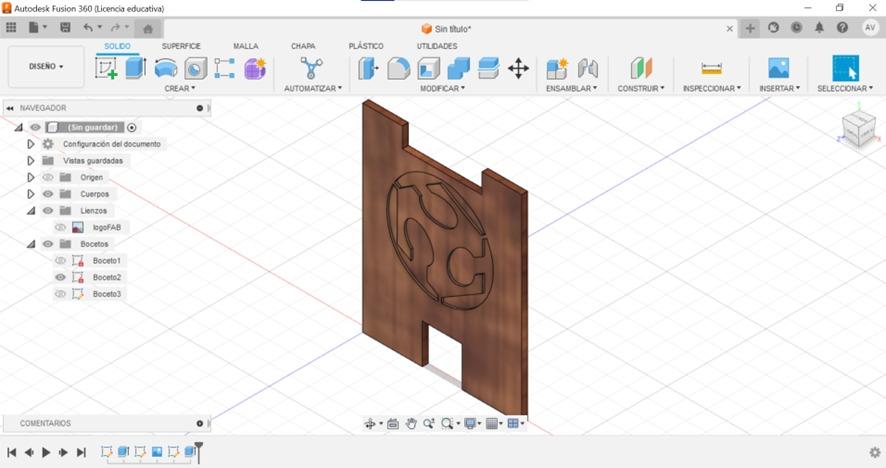Toggle visibility of Bocetos folder
The width and height of the screenshot is (886, 468).
coord(48,244)
